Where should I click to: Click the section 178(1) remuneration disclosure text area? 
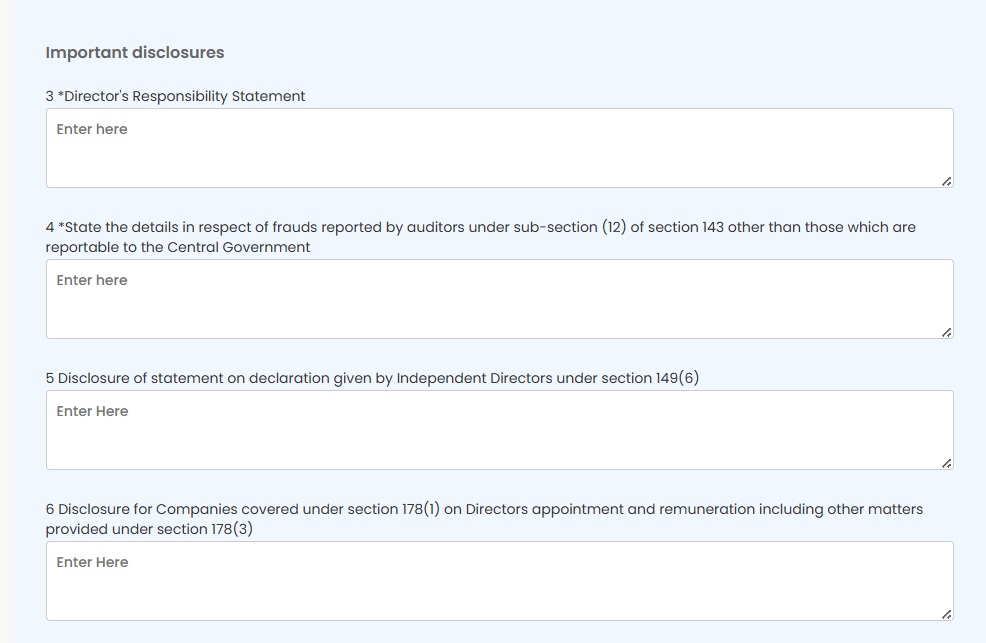499,581
